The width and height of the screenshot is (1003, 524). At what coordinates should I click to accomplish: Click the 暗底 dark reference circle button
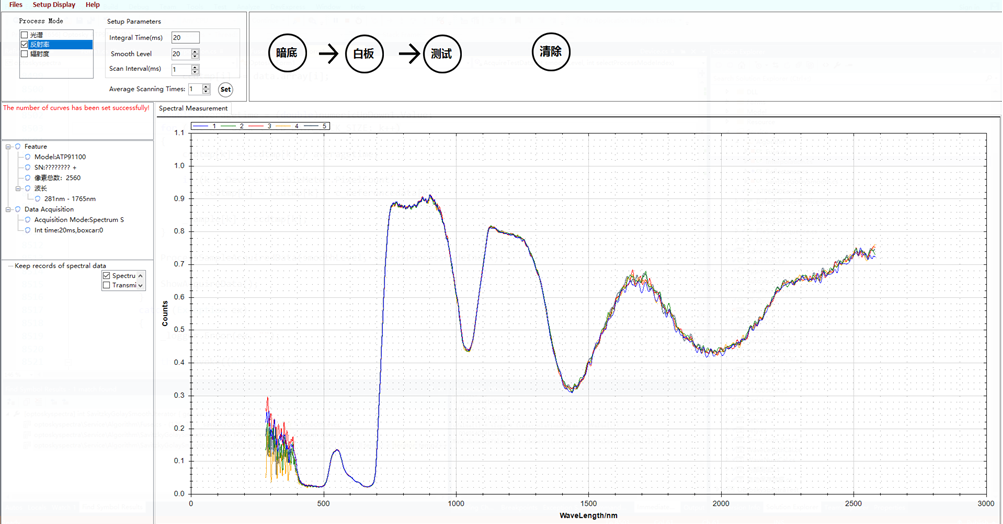[287, 53]
